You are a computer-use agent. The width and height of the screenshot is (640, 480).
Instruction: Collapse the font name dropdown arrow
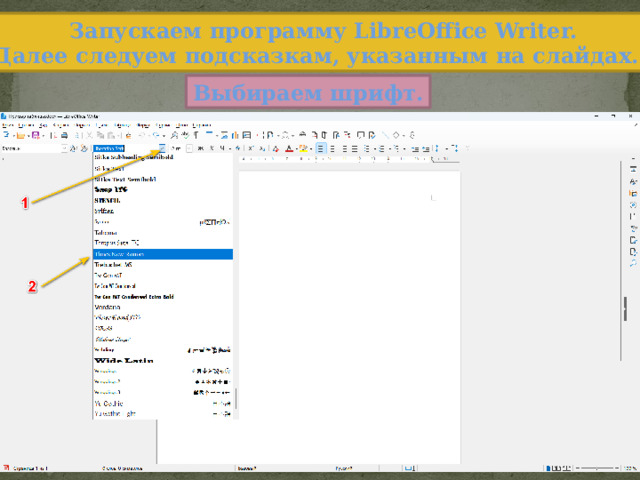[162, 148]
